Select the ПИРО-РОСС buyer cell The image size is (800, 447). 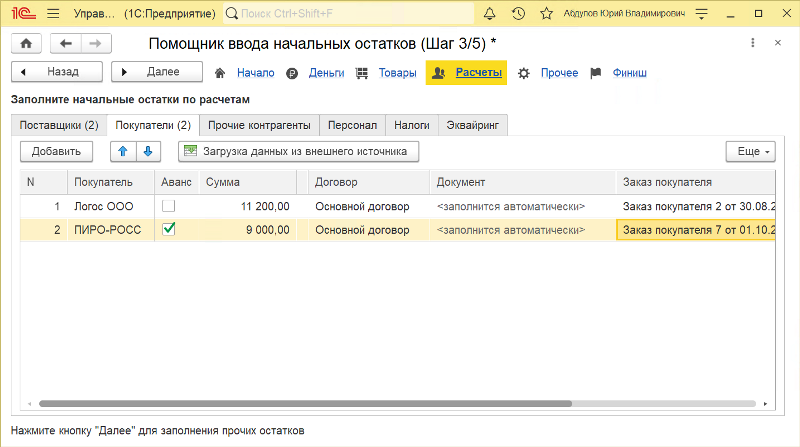pos(111,230)
